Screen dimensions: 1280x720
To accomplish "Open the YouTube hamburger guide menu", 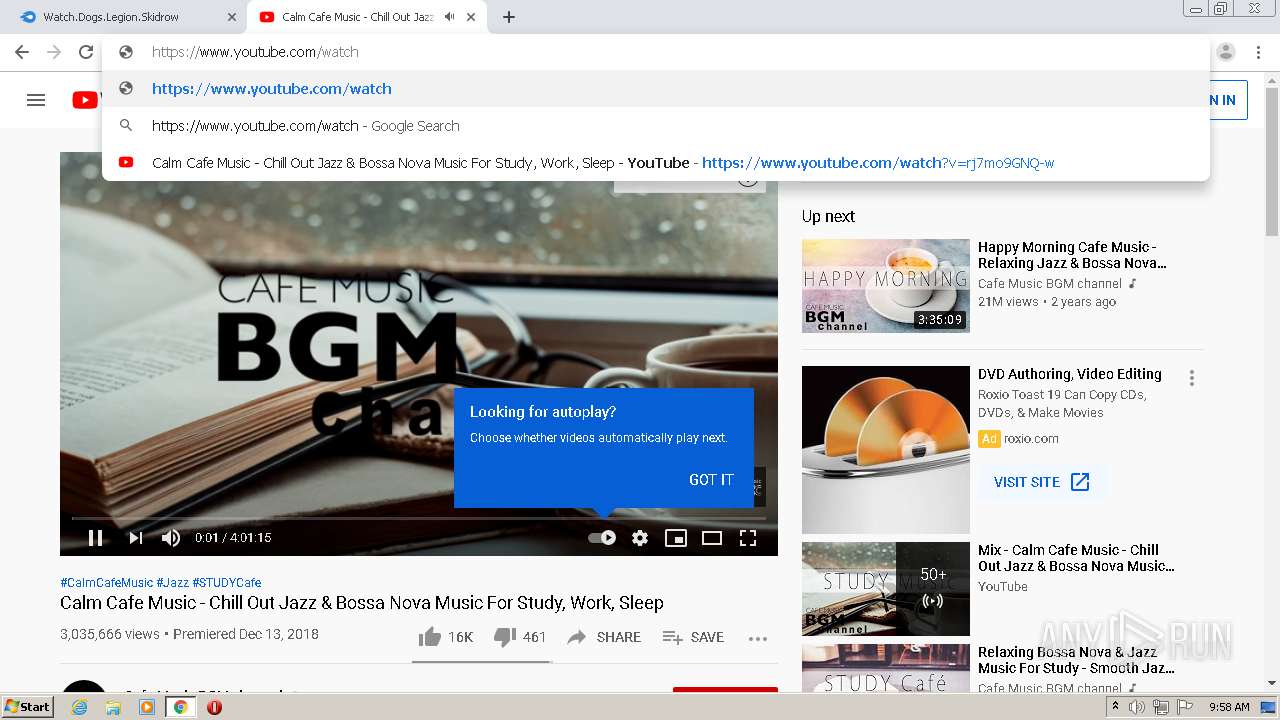I will [x=36, y=100].
